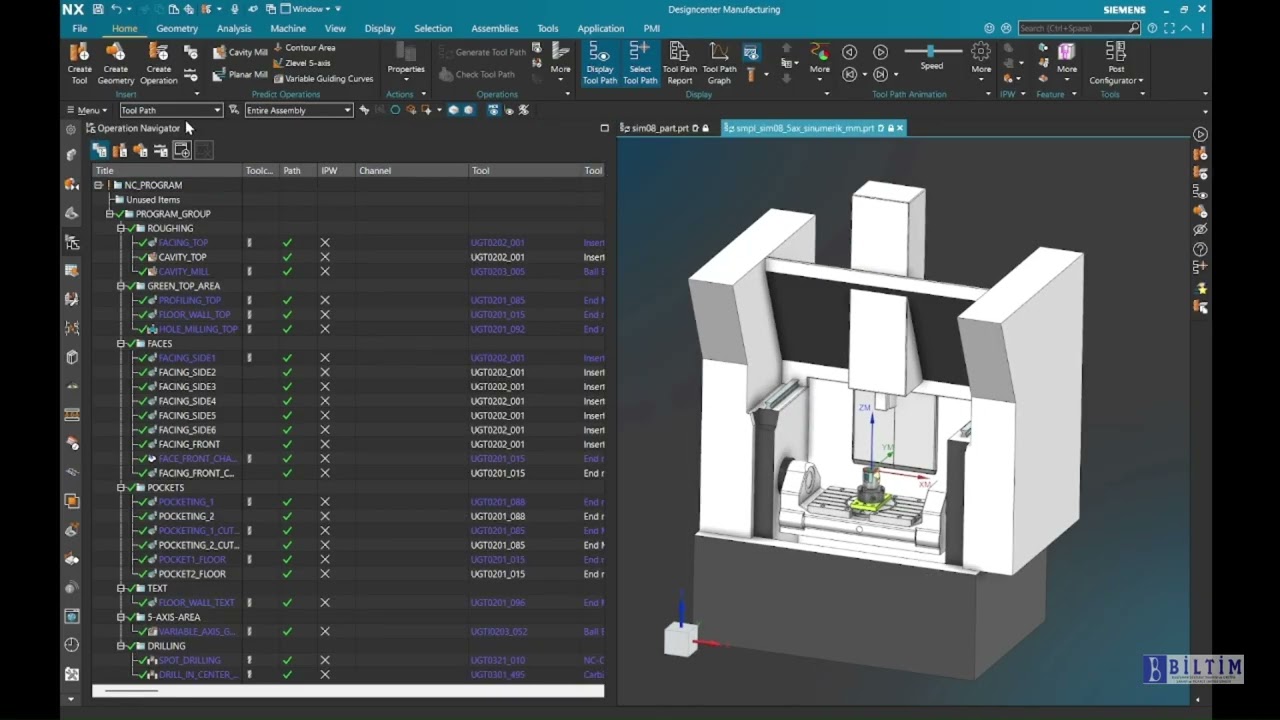
Task: Click the Create Tool icon
Action: coord(79,63)
